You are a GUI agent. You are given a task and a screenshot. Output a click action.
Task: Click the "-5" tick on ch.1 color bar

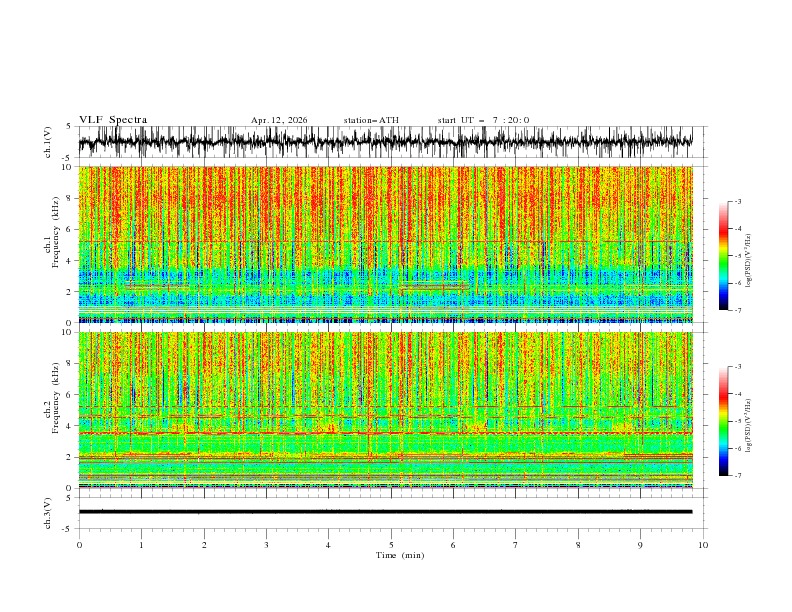coord(737,256)
